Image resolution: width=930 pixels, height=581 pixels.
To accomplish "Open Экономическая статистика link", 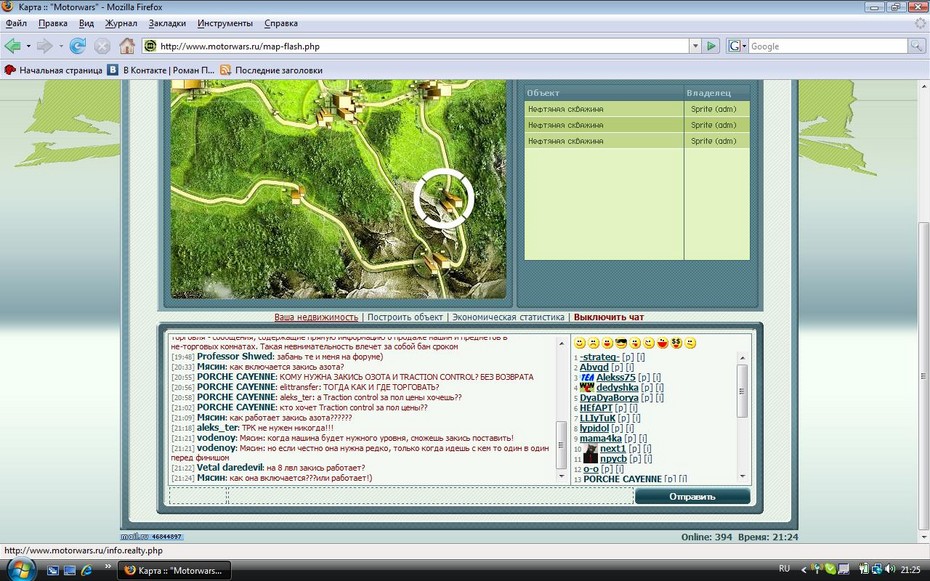I will [x=508, y=317].
